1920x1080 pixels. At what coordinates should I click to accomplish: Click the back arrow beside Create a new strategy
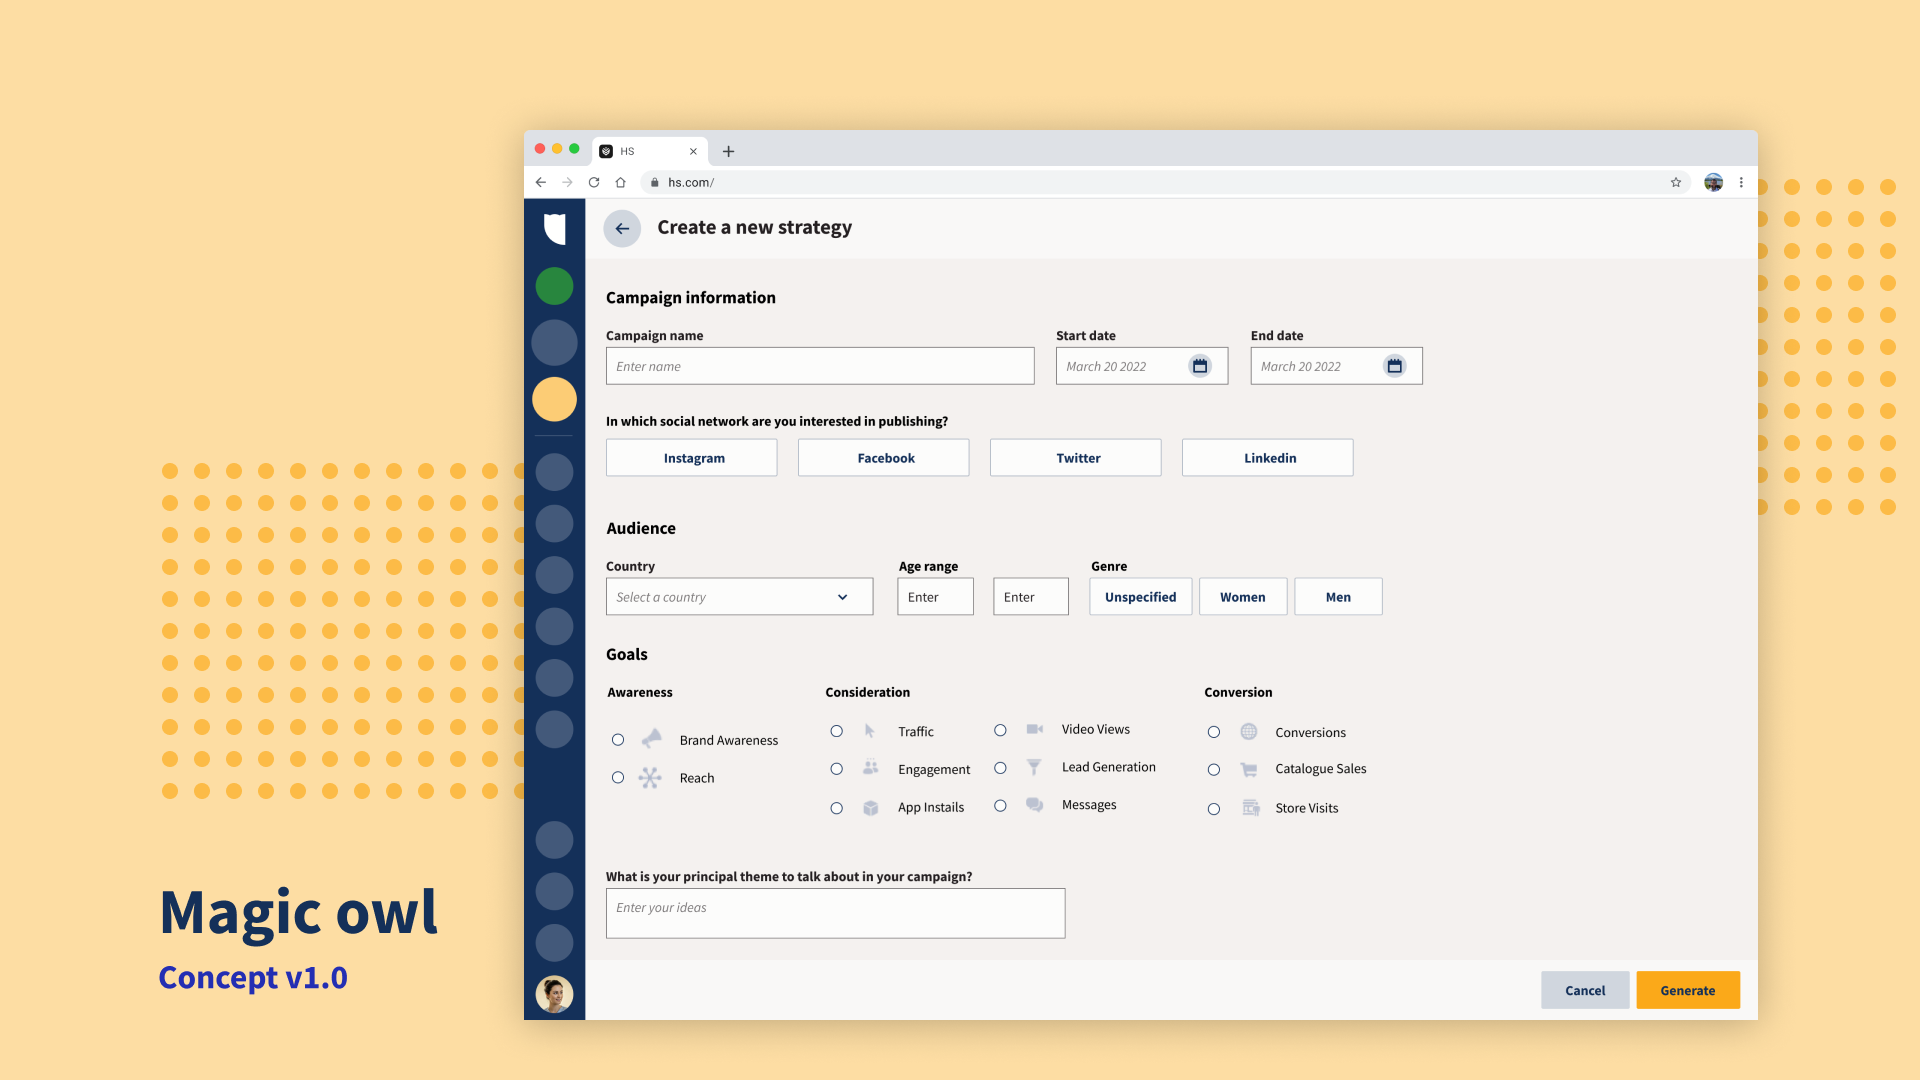coord(622,229)
